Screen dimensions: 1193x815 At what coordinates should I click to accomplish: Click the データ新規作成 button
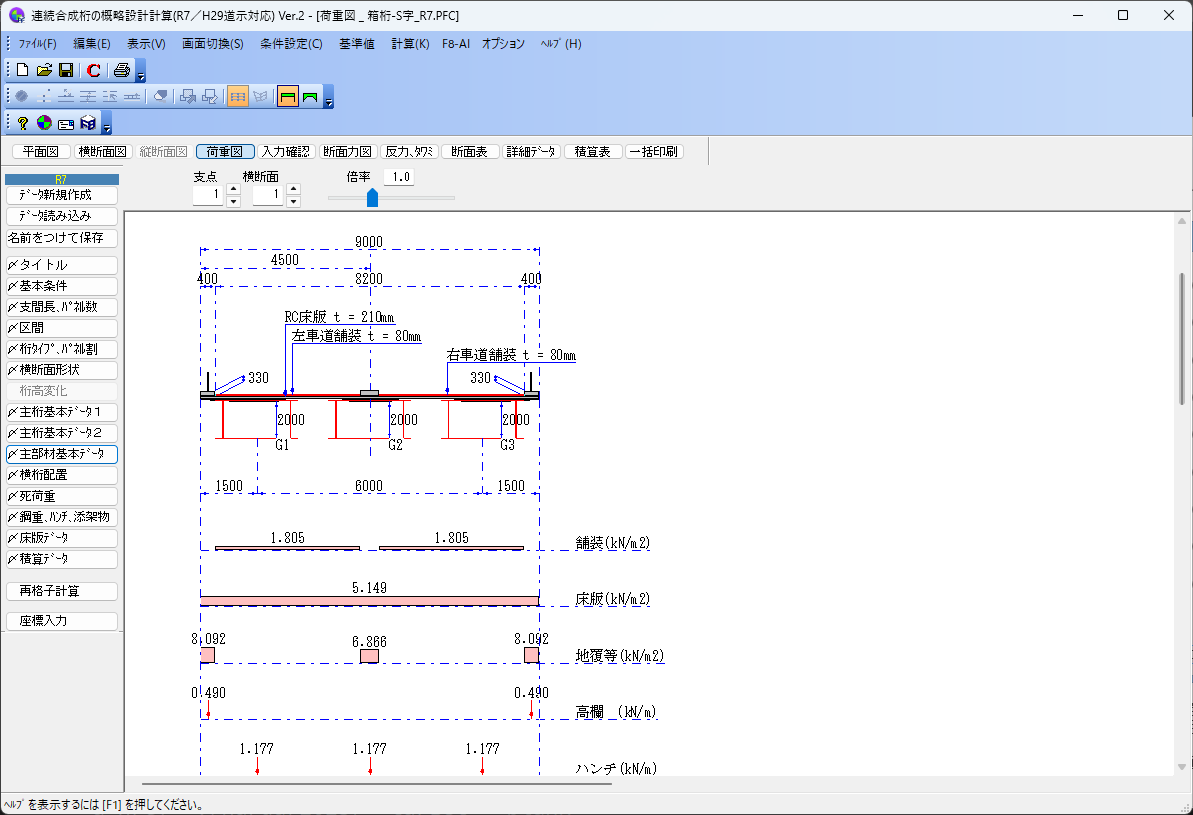point(62,195)
